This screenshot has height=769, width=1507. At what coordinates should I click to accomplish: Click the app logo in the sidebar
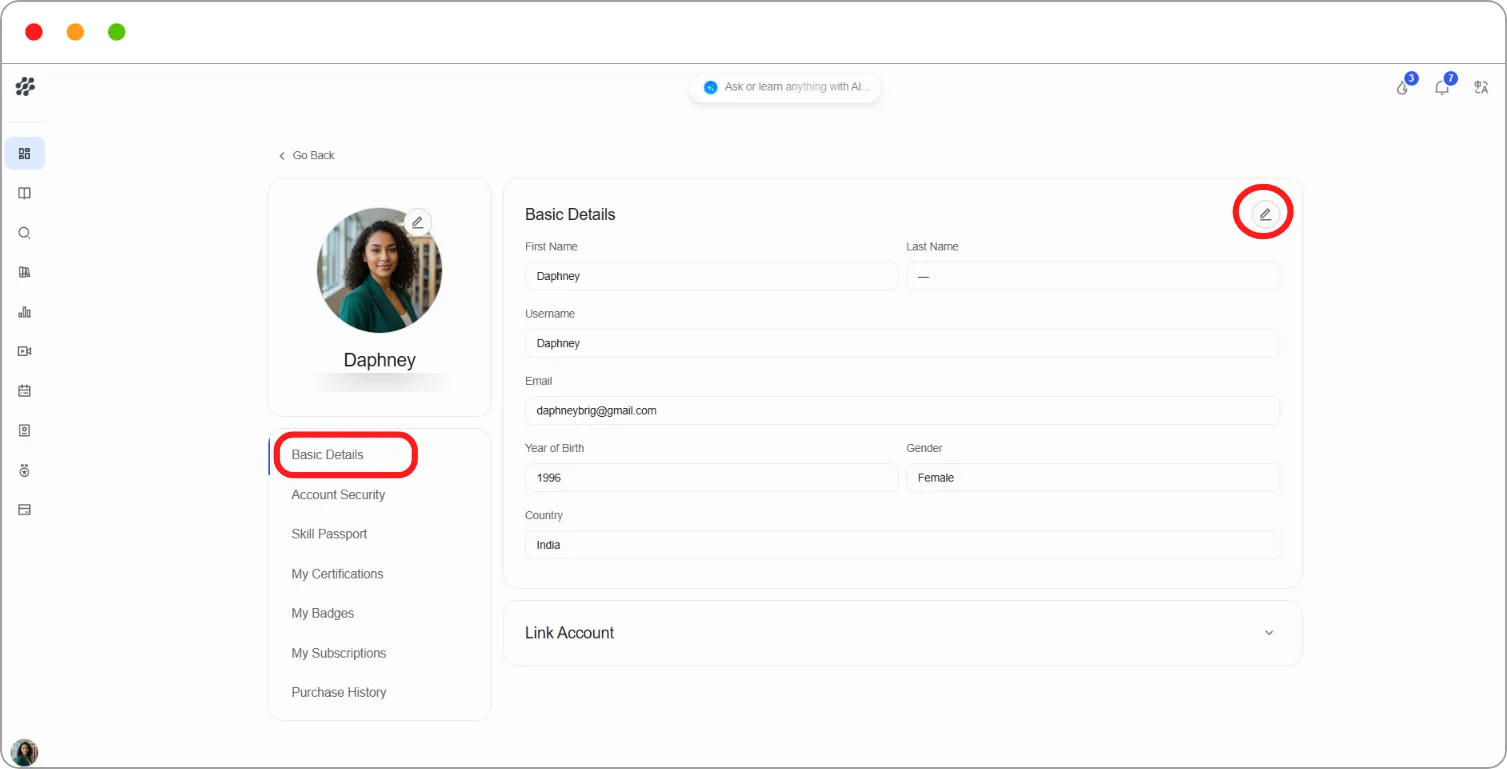pos(25,87)
